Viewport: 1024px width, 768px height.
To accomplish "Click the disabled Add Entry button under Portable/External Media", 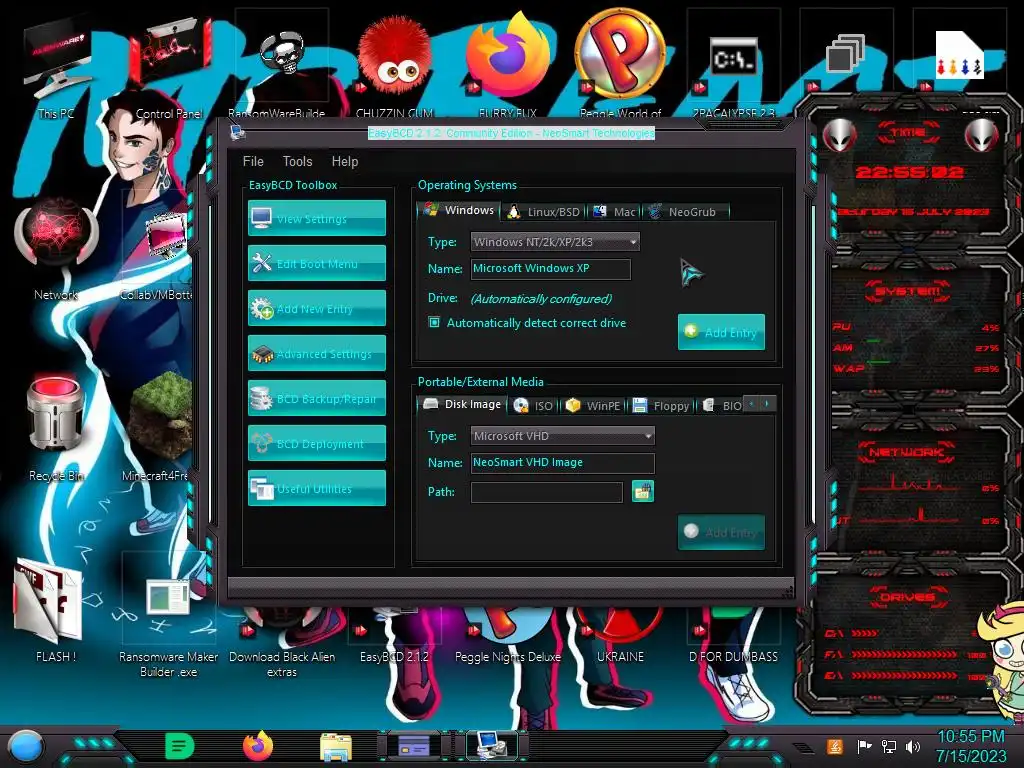I will pos(721,532).
